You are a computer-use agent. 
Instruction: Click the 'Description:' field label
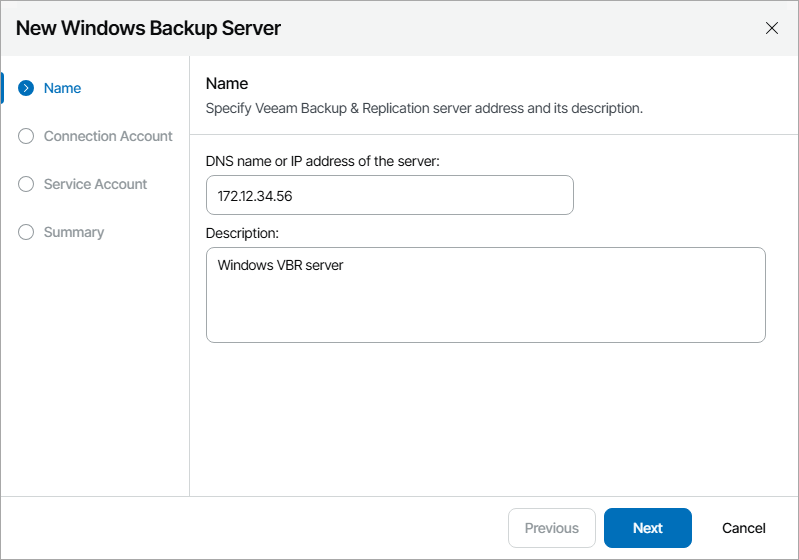242,232
